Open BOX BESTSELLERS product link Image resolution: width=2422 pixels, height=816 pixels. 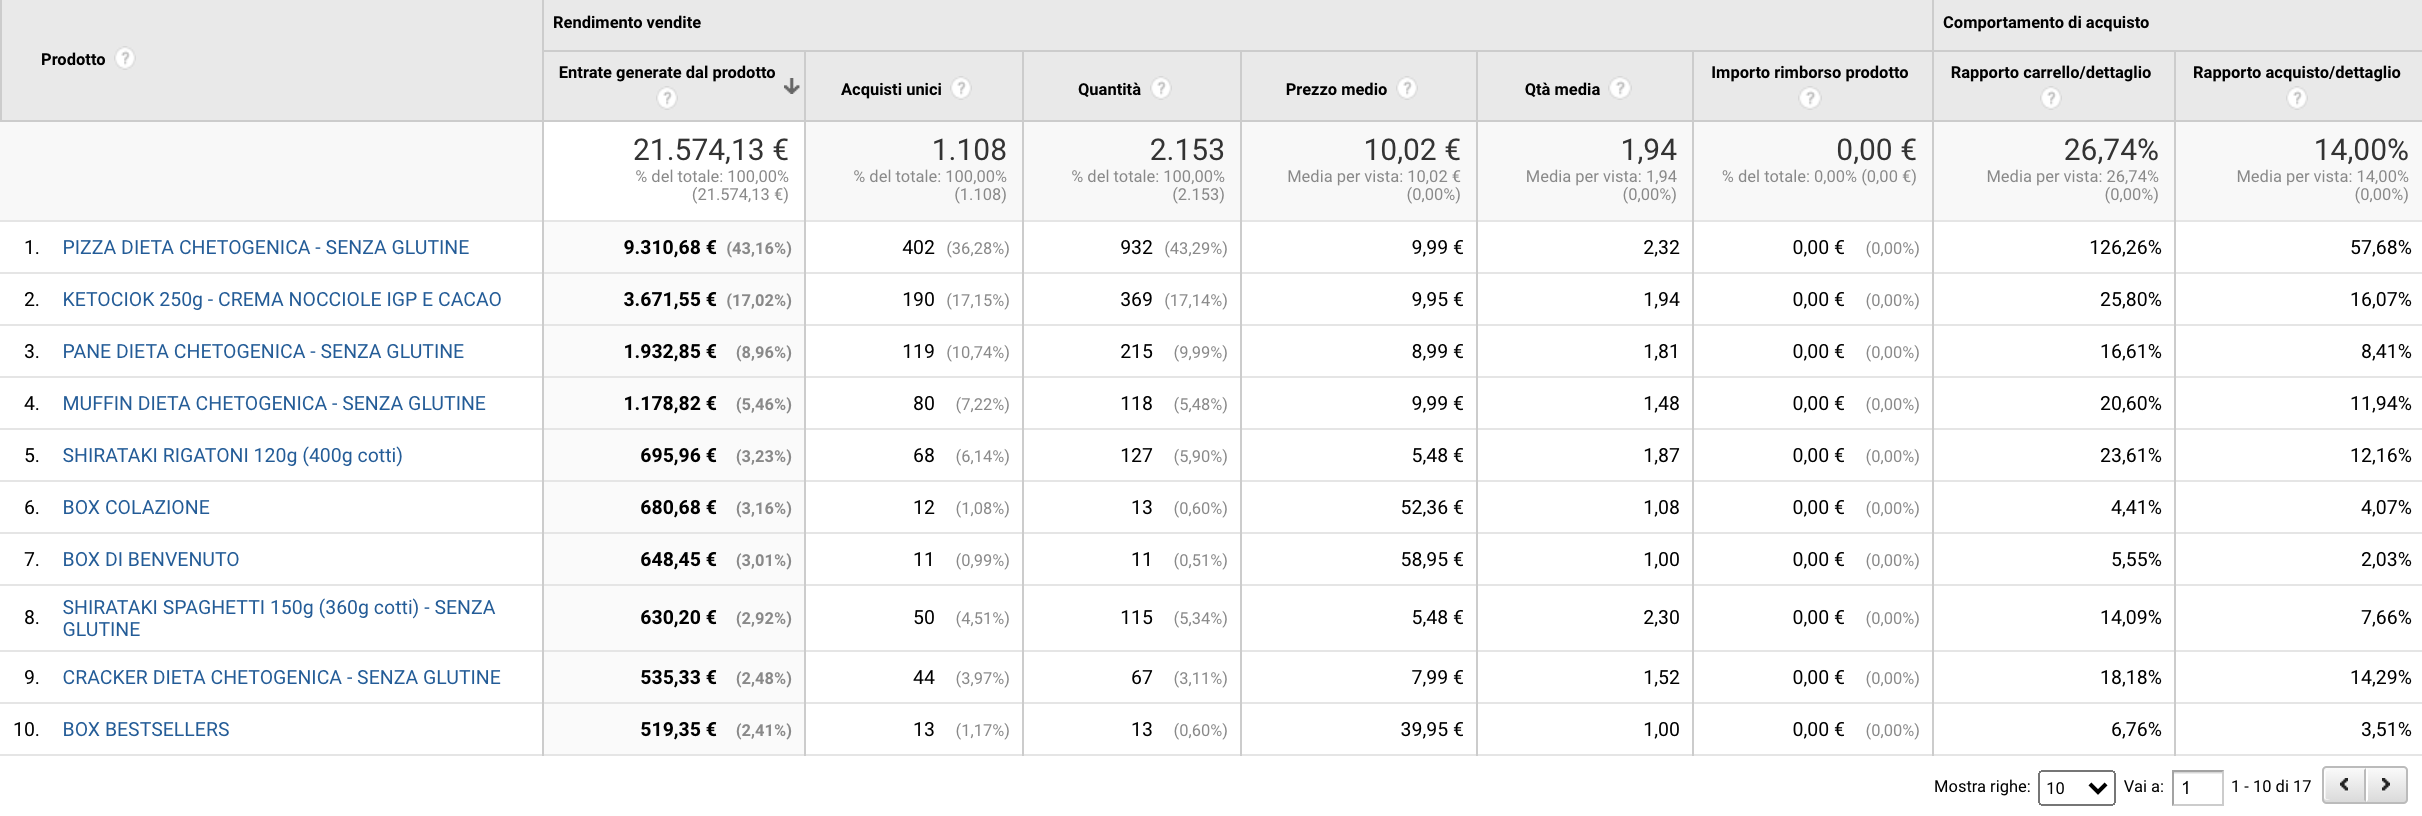(146, 730)
